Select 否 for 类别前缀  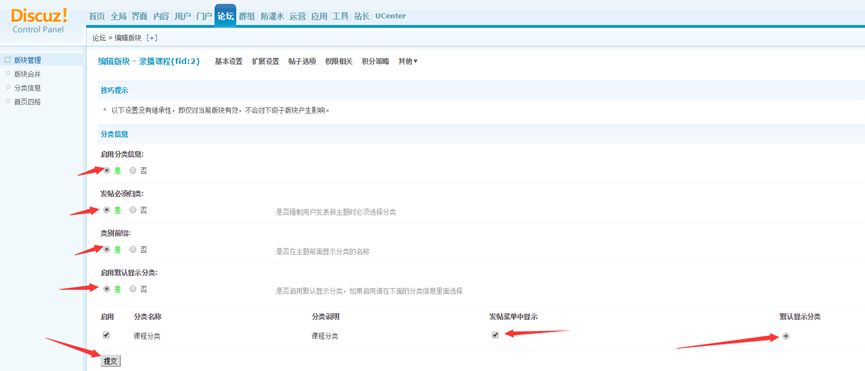point(132,249)
